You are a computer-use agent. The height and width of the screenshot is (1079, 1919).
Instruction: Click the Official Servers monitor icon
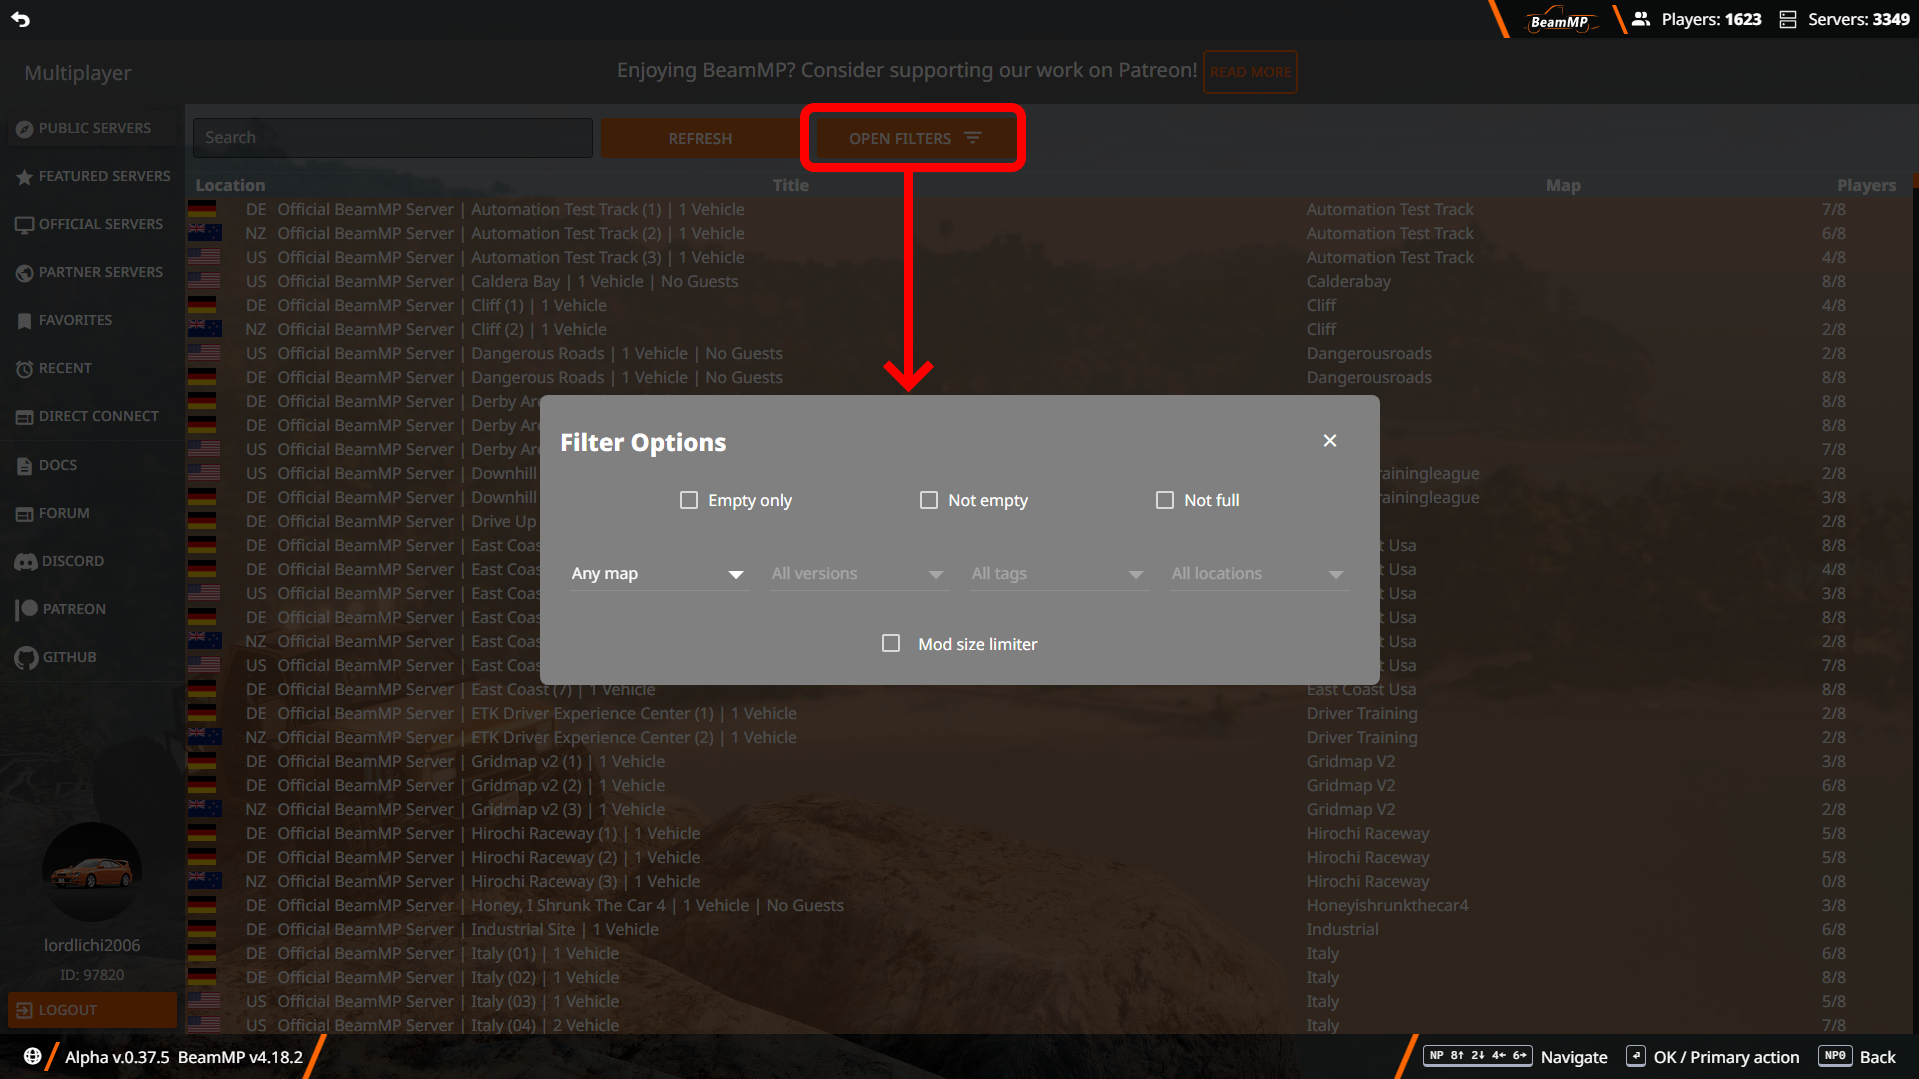(x=25, y=225)
